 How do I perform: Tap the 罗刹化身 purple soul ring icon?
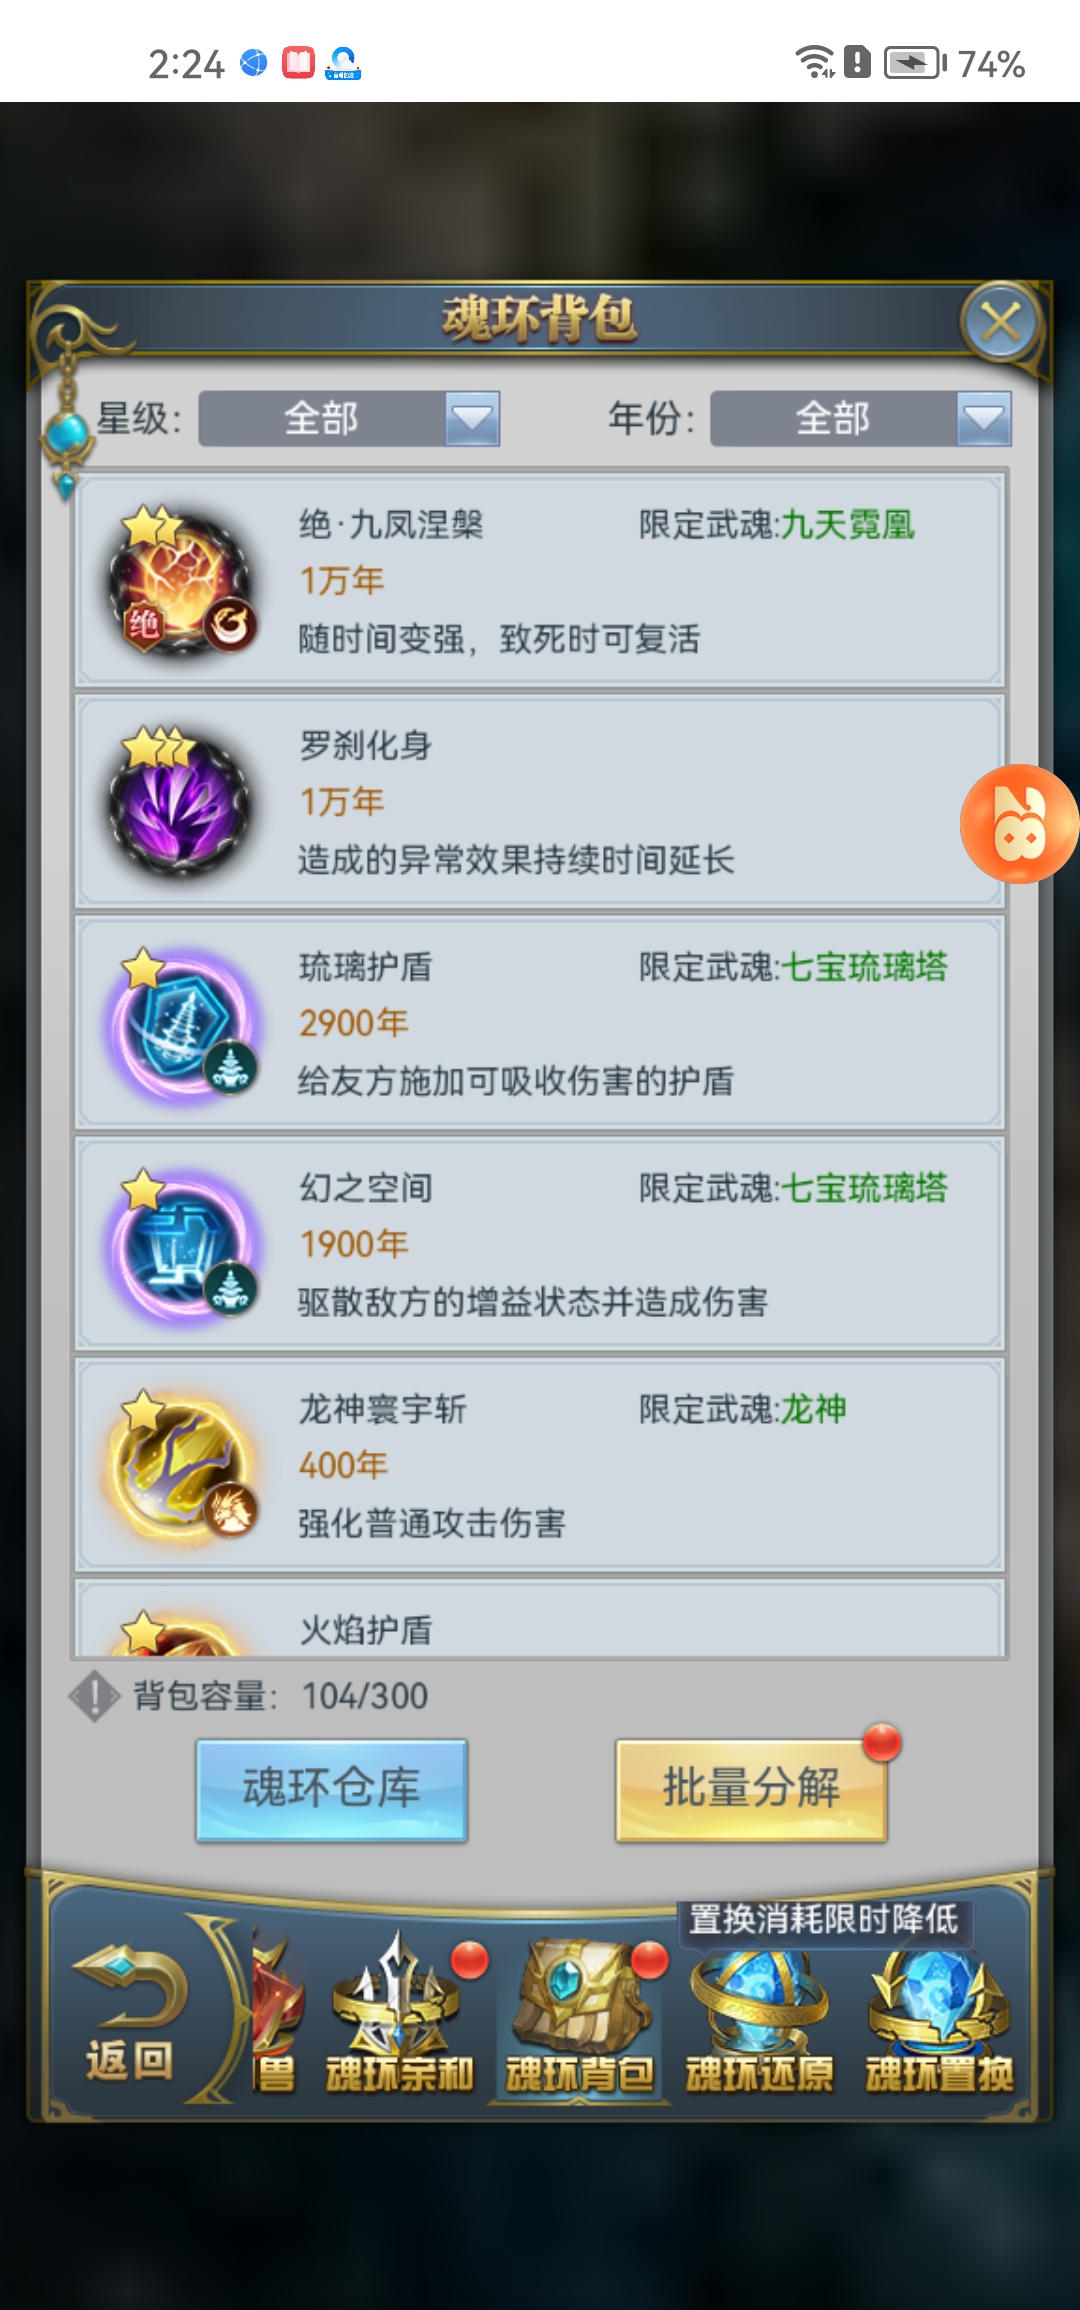(x=180, y=802)
